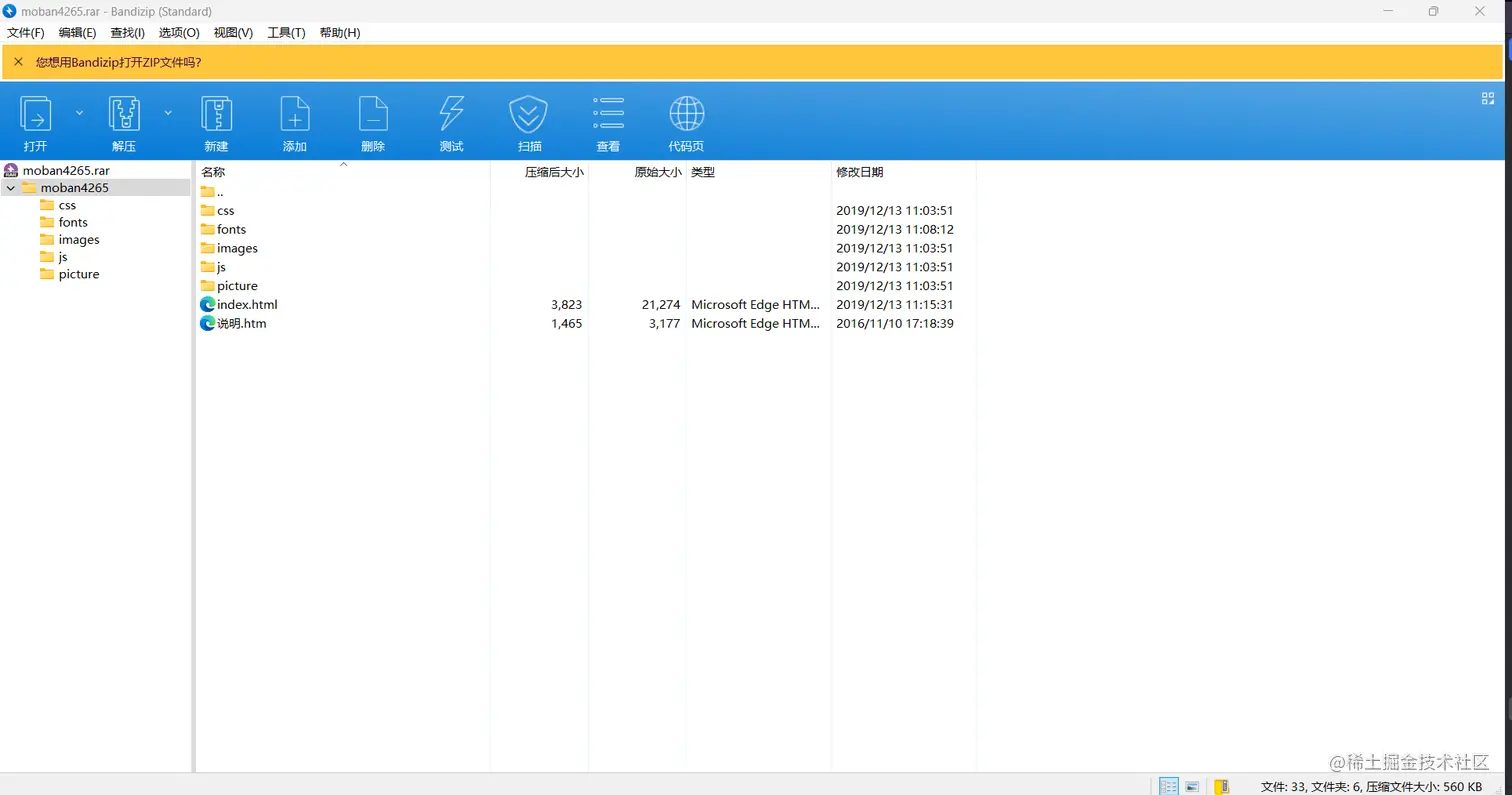Select the images folder in the tree
1512x795 pixels.
(79, 240)
